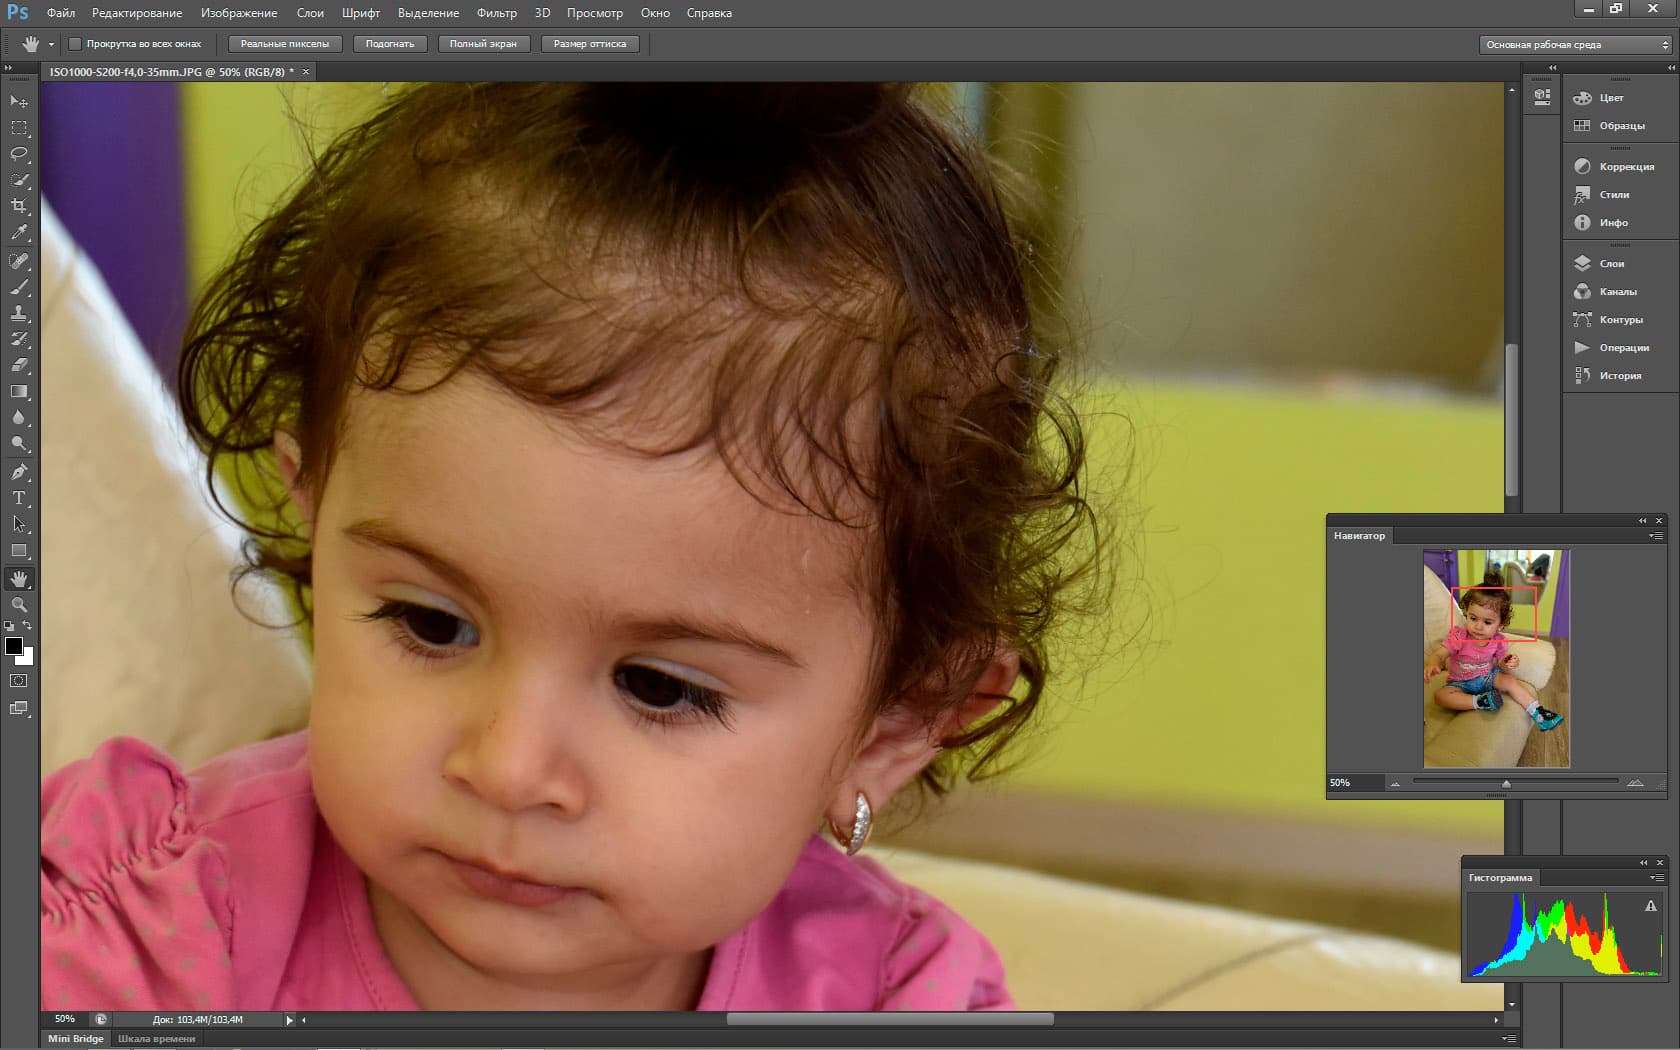Toggle Quick Mask mode icon
This screenshot has height=1050, width=1680.
pyautogui.click(x=18, y=681)
